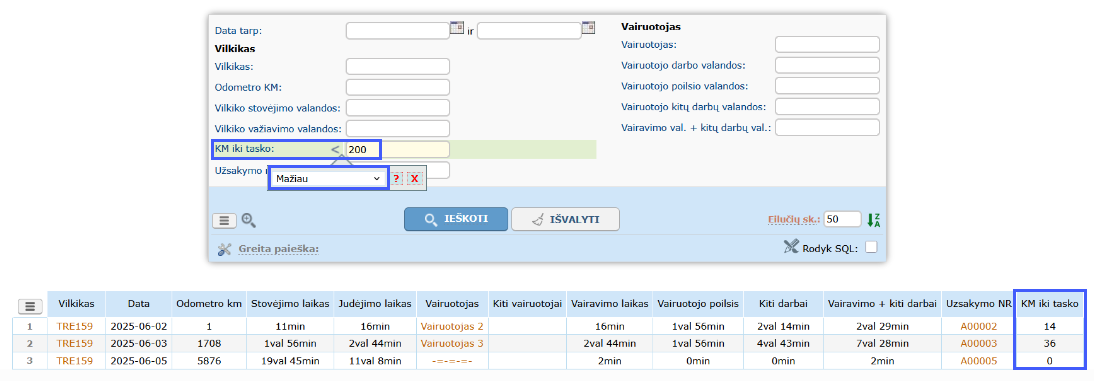
Task: Click the red question mark help icon
Action: point(396,179)
